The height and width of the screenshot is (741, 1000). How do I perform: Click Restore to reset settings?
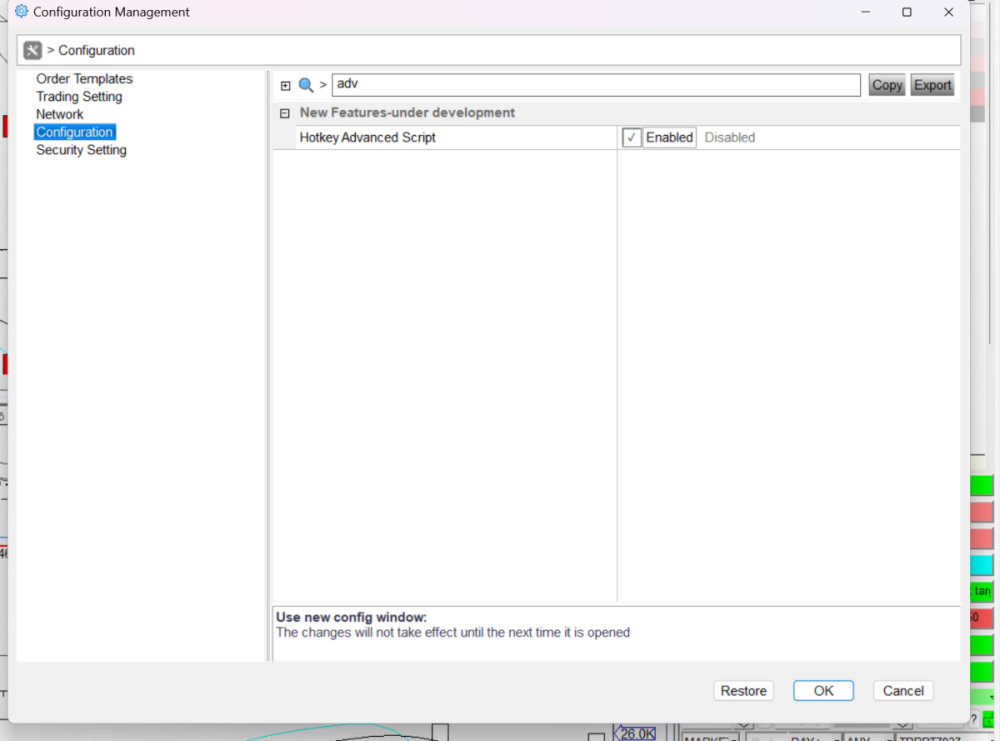pos(743,691)
